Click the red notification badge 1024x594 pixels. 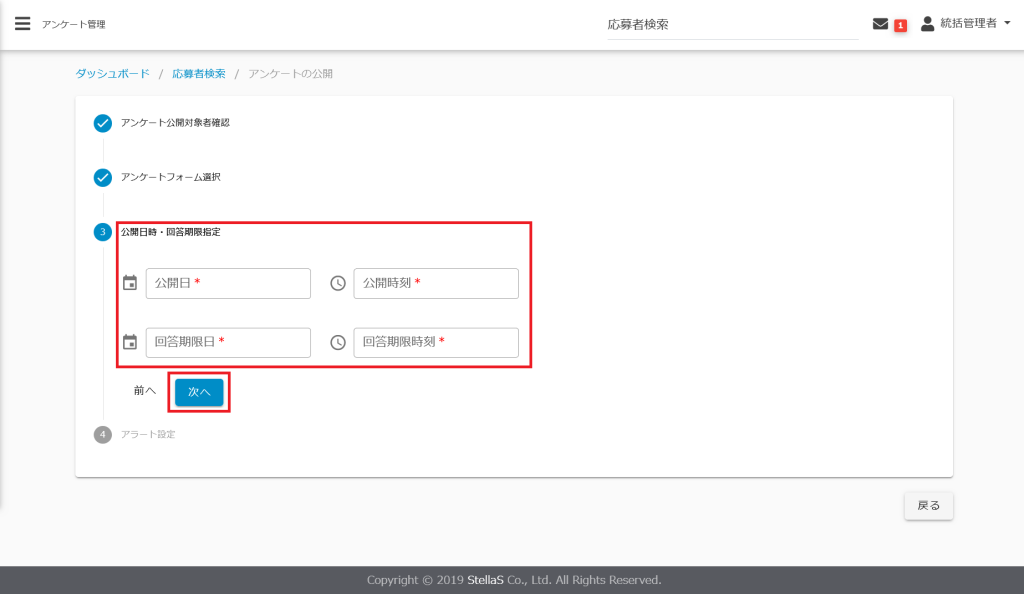tap(900, 25)
